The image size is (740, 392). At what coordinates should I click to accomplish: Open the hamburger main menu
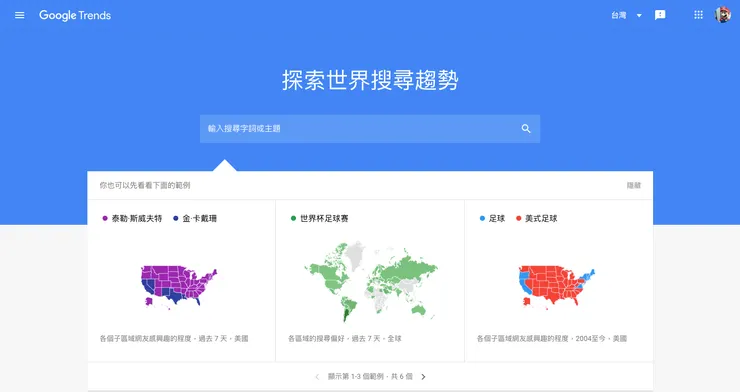[19, 15]
